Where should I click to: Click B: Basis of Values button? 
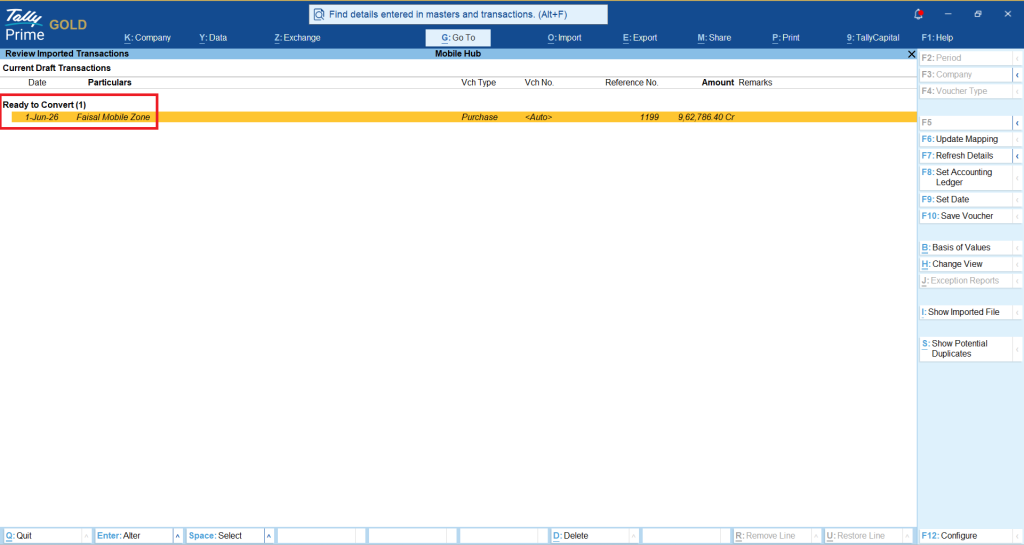(966, 247)
